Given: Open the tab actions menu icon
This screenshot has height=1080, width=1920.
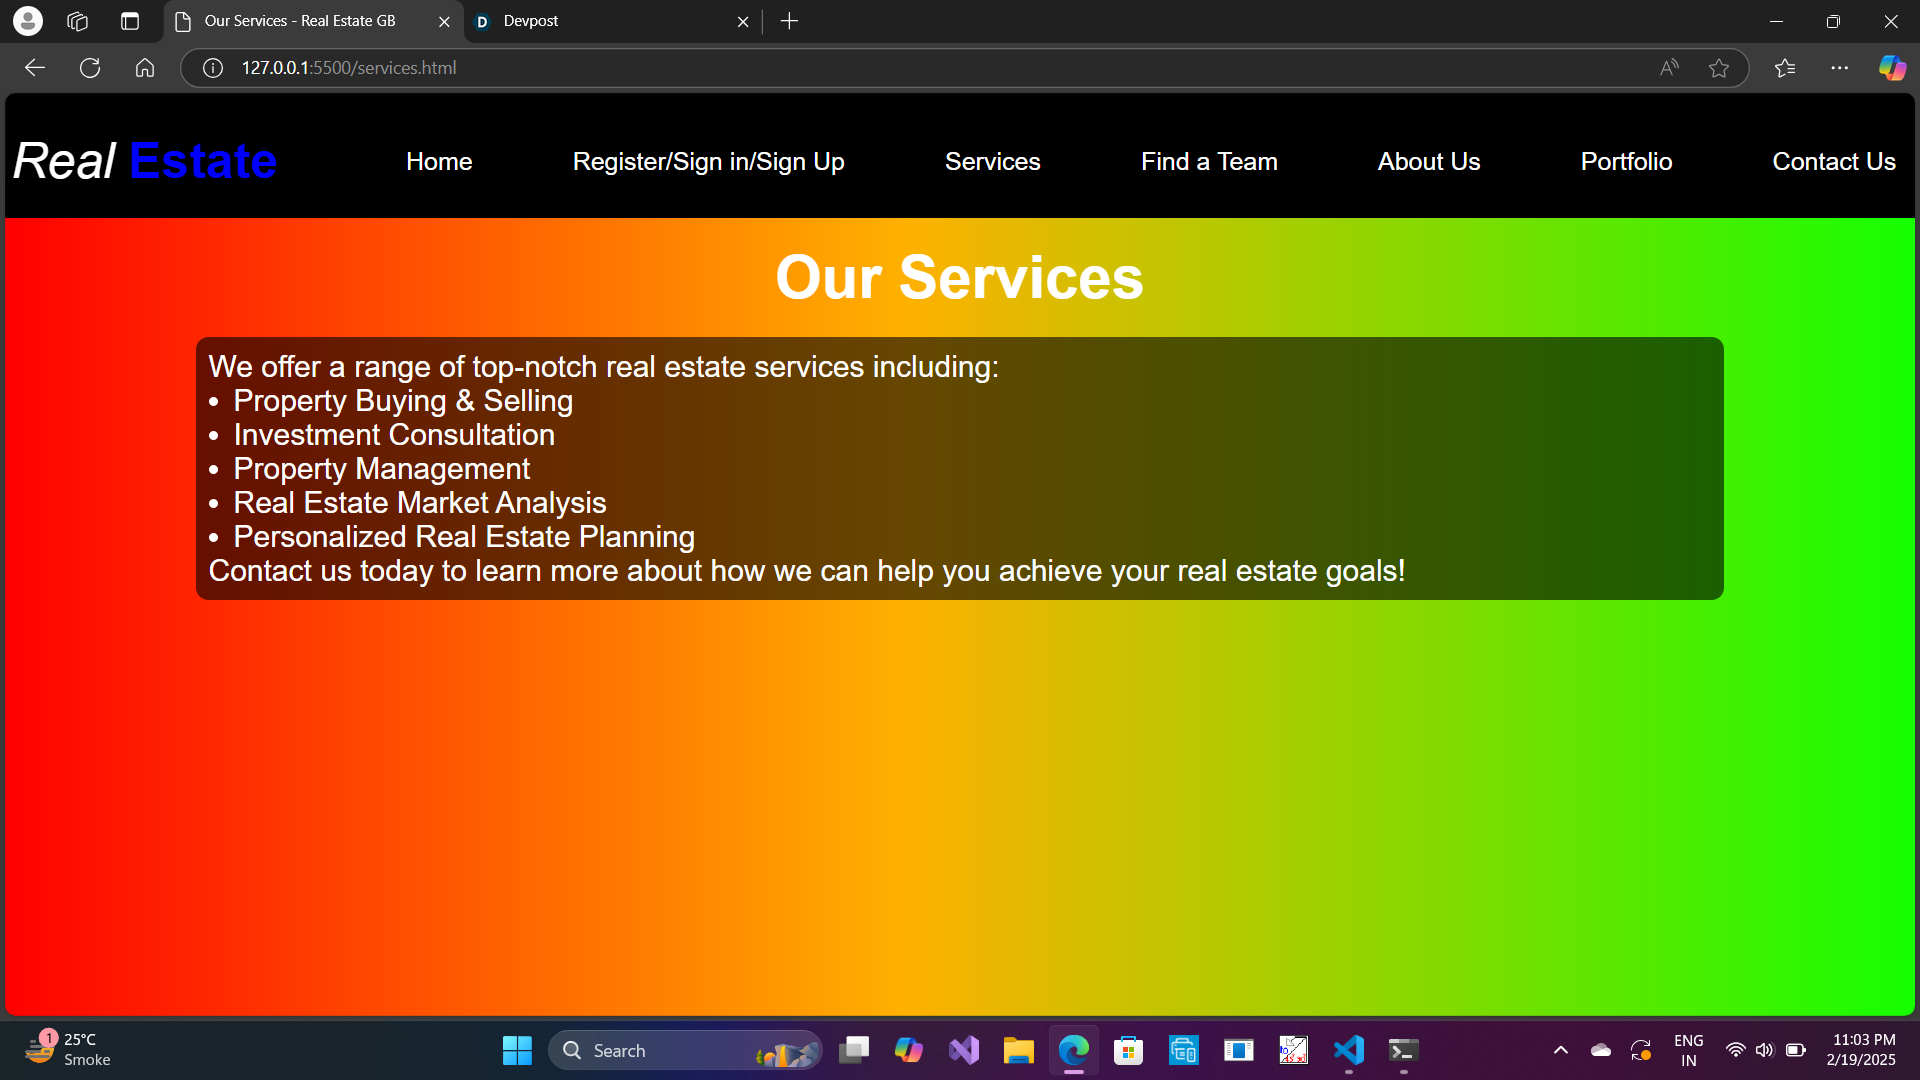Looking at the screenshot, I should click(x=130, y=21).
